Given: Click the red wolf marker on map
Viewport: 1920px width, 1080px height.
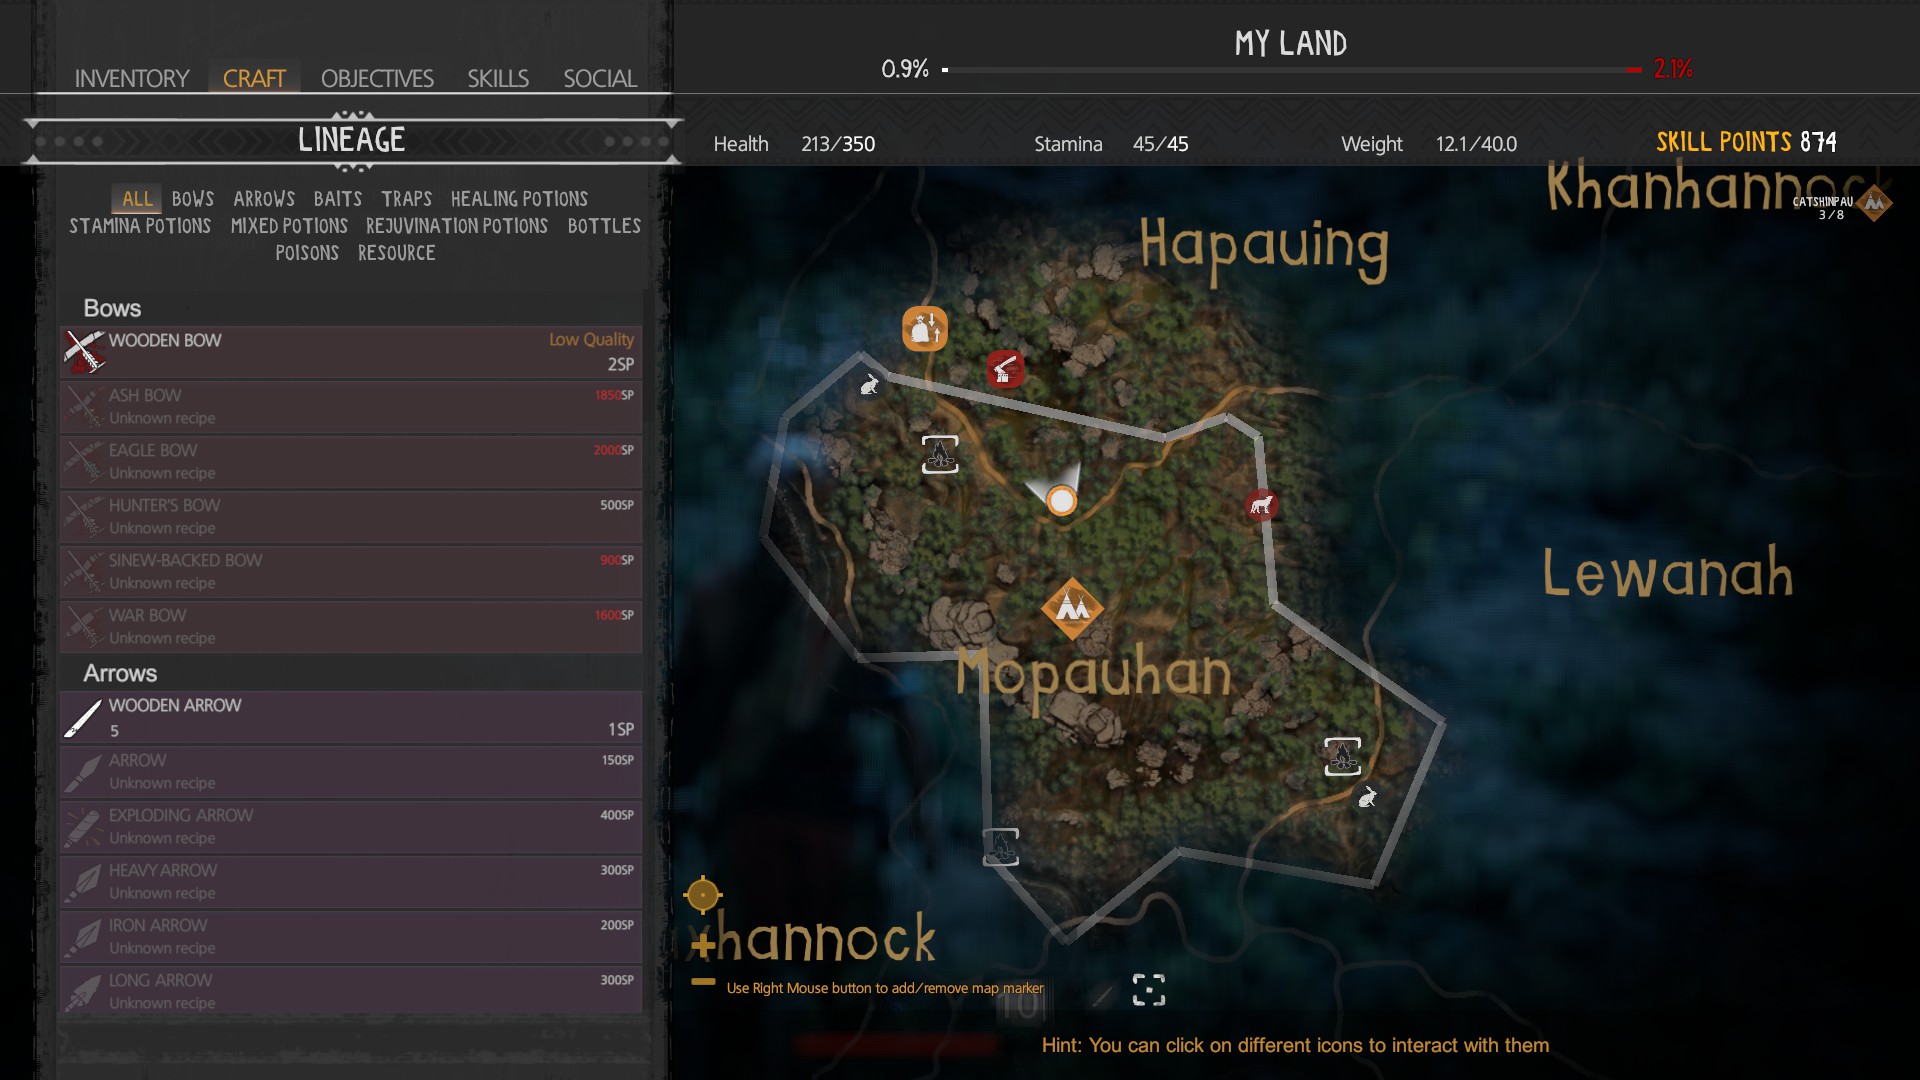Looking at the screenshot, I should coord(1261,505).
